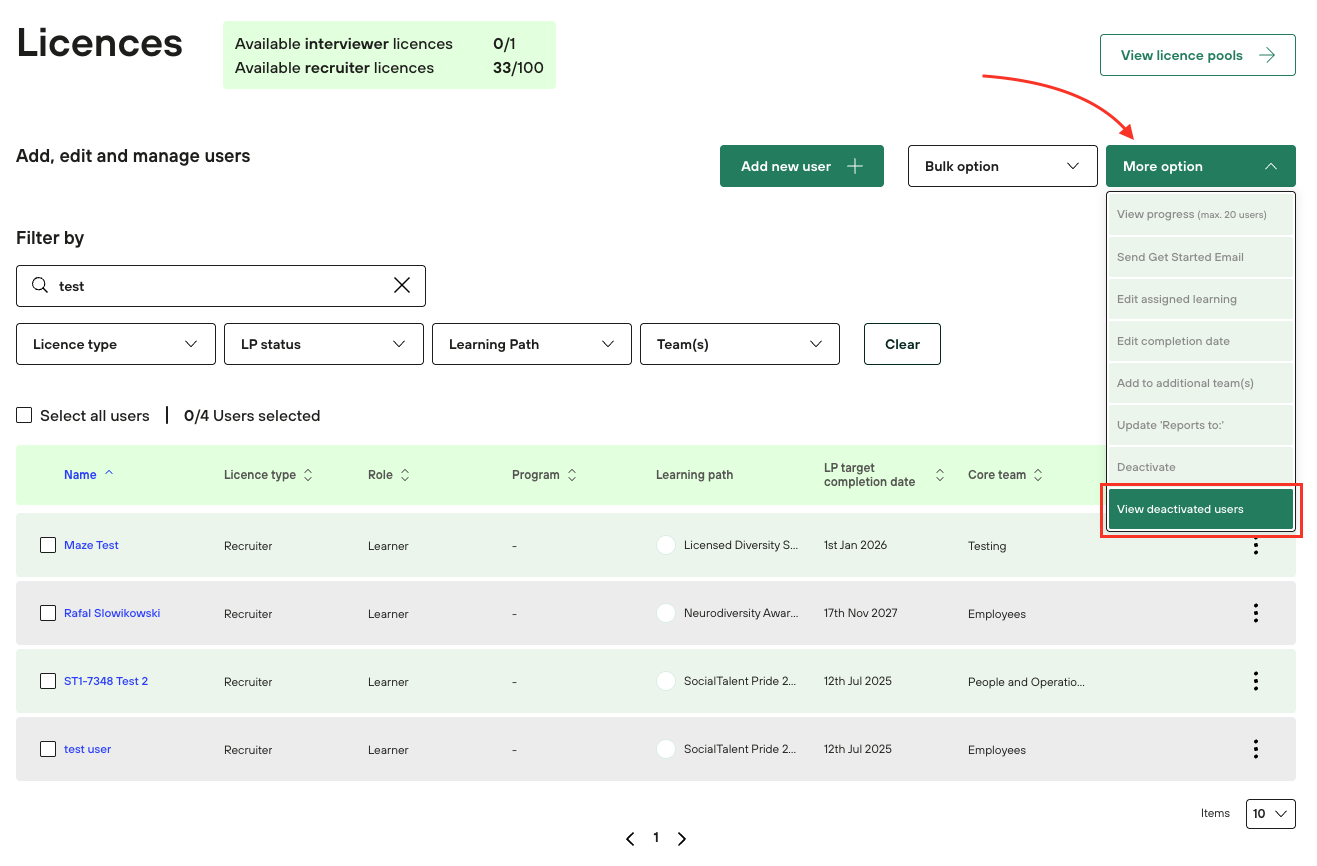Open View licence pools
1317x866 pixels.
coord(1197,55)
